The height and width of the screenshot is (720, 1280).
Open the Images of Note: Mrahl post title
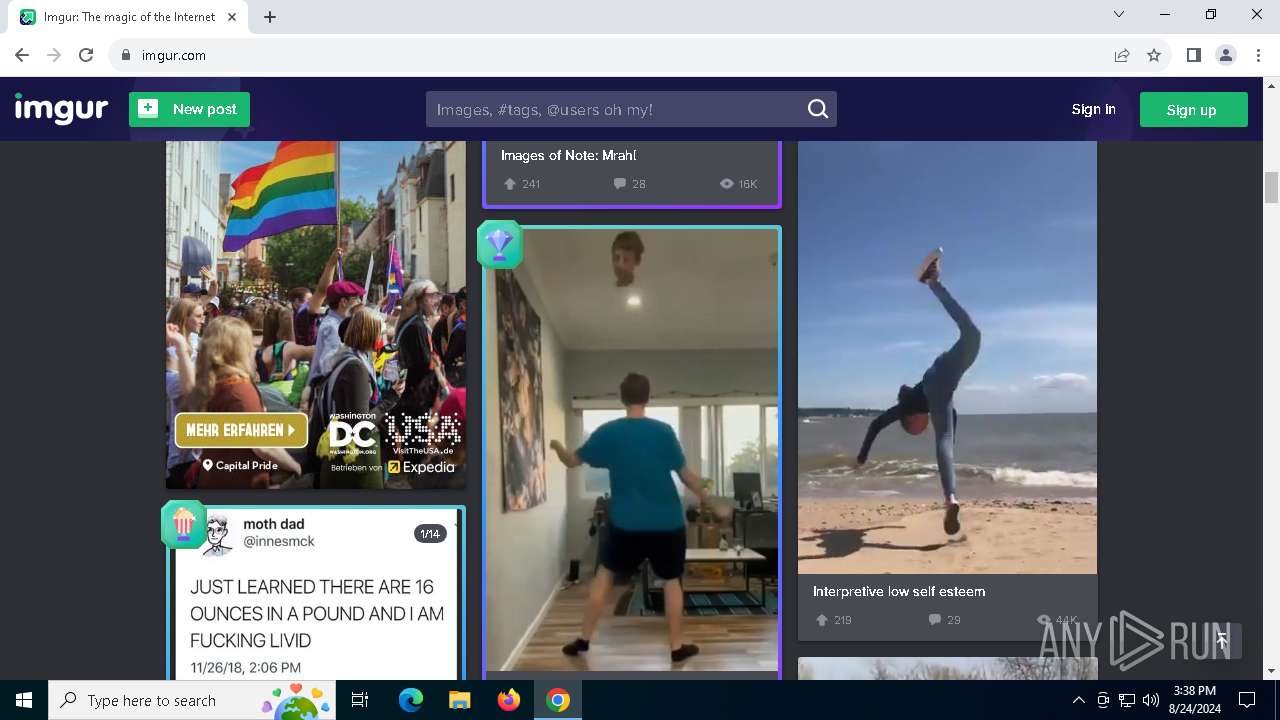click(568, 155)
